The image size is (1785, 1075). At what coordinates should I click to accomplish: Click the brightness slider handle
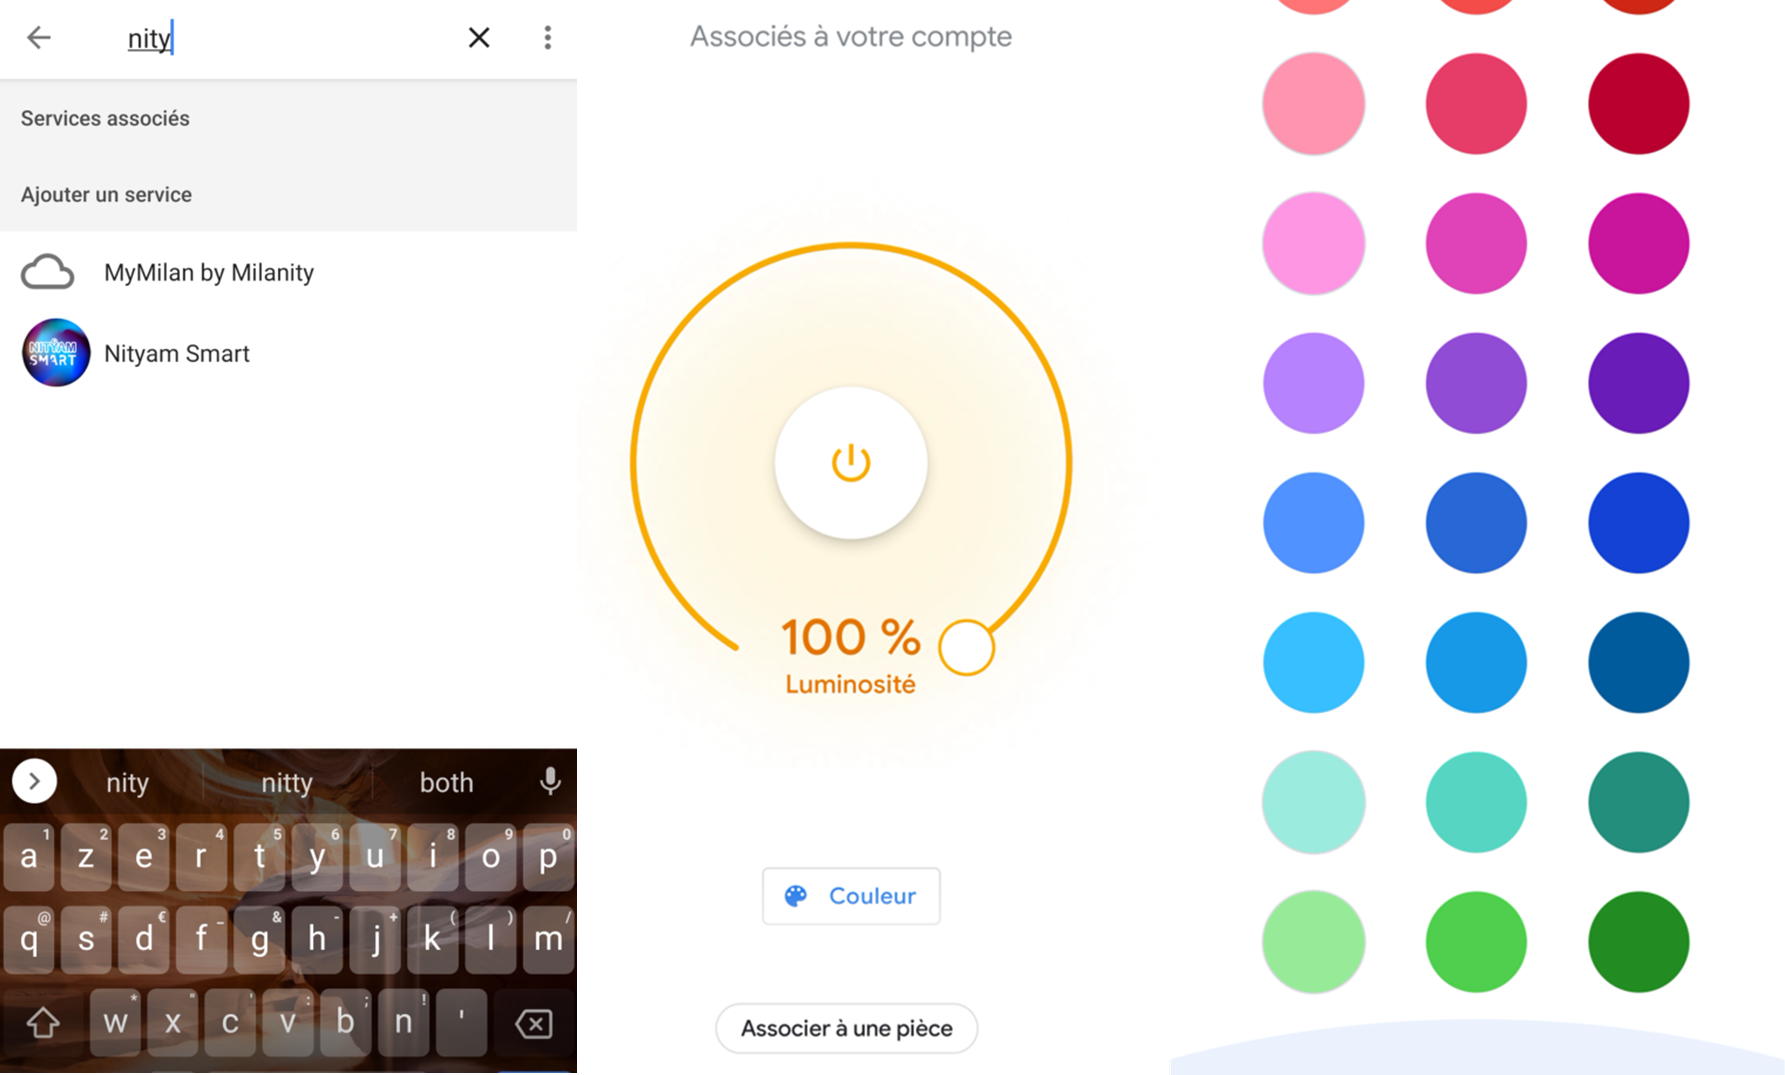pyautogui.click(x=966, y=647)
